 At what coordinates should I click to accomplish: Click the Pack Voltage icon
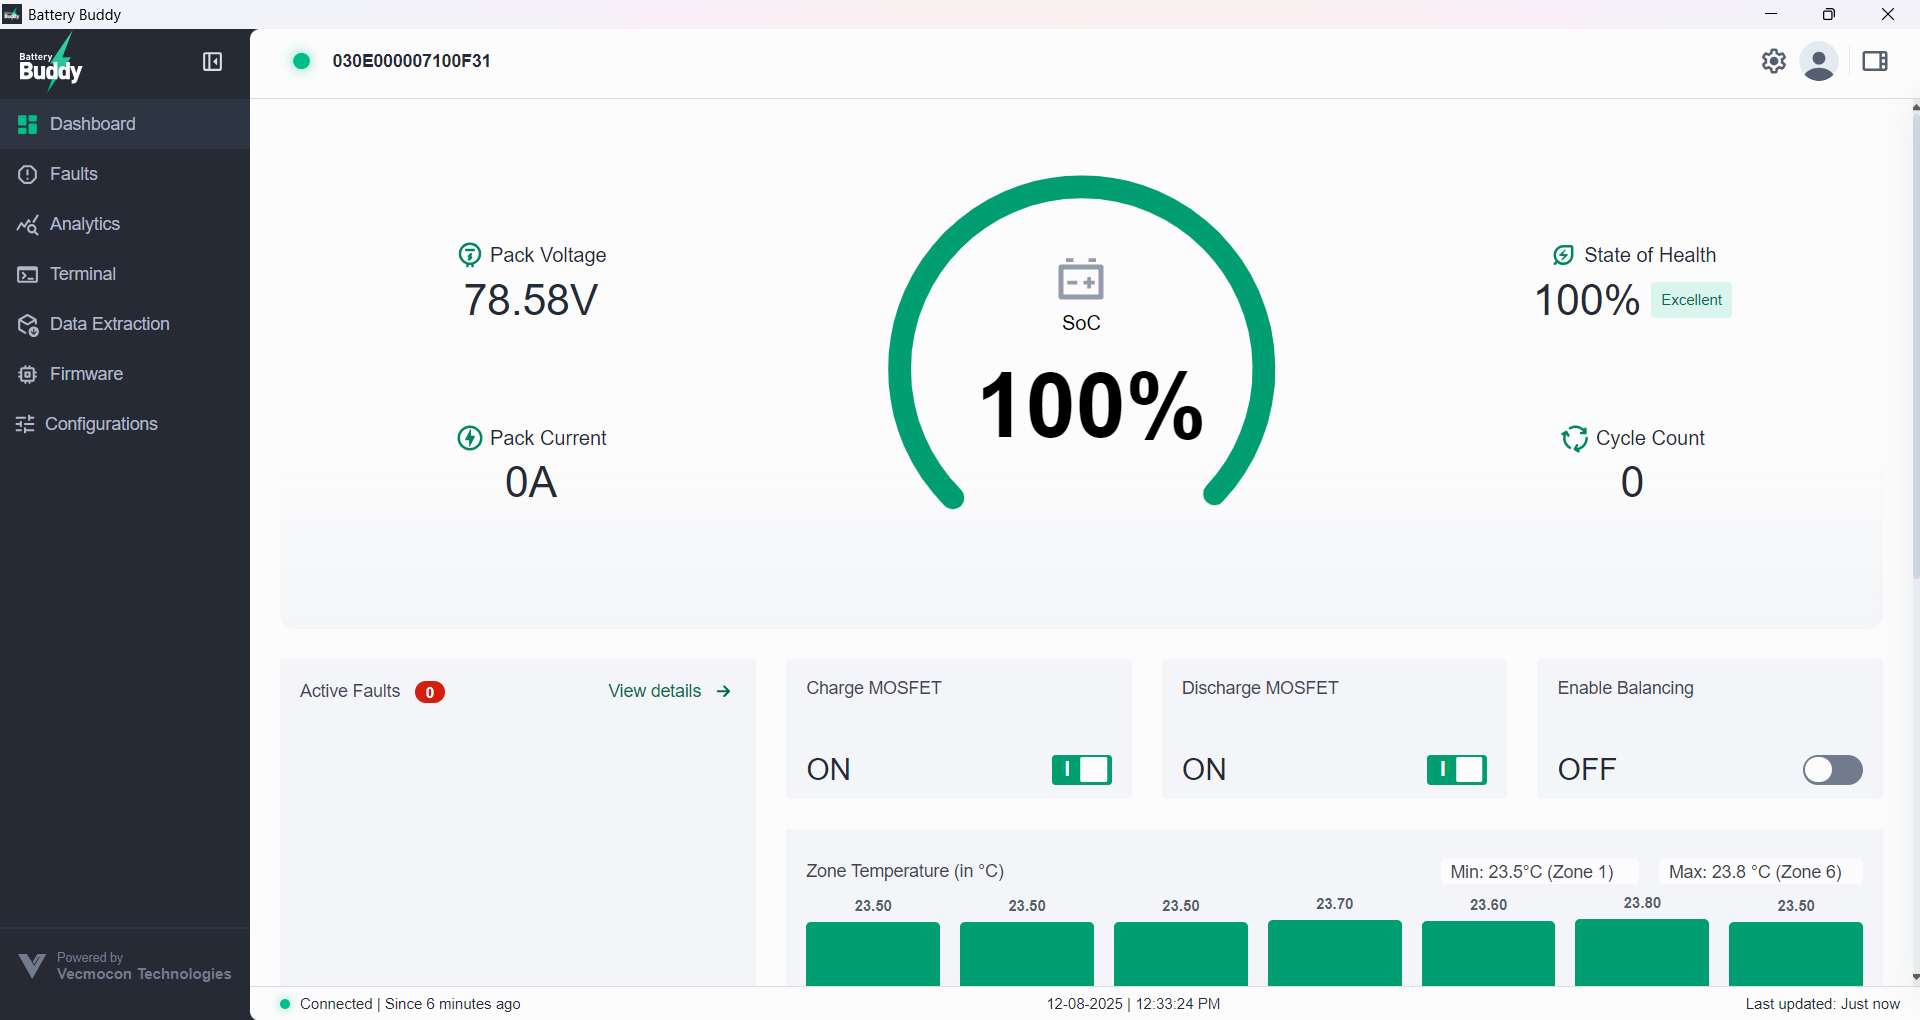click(x=469, y=255)
